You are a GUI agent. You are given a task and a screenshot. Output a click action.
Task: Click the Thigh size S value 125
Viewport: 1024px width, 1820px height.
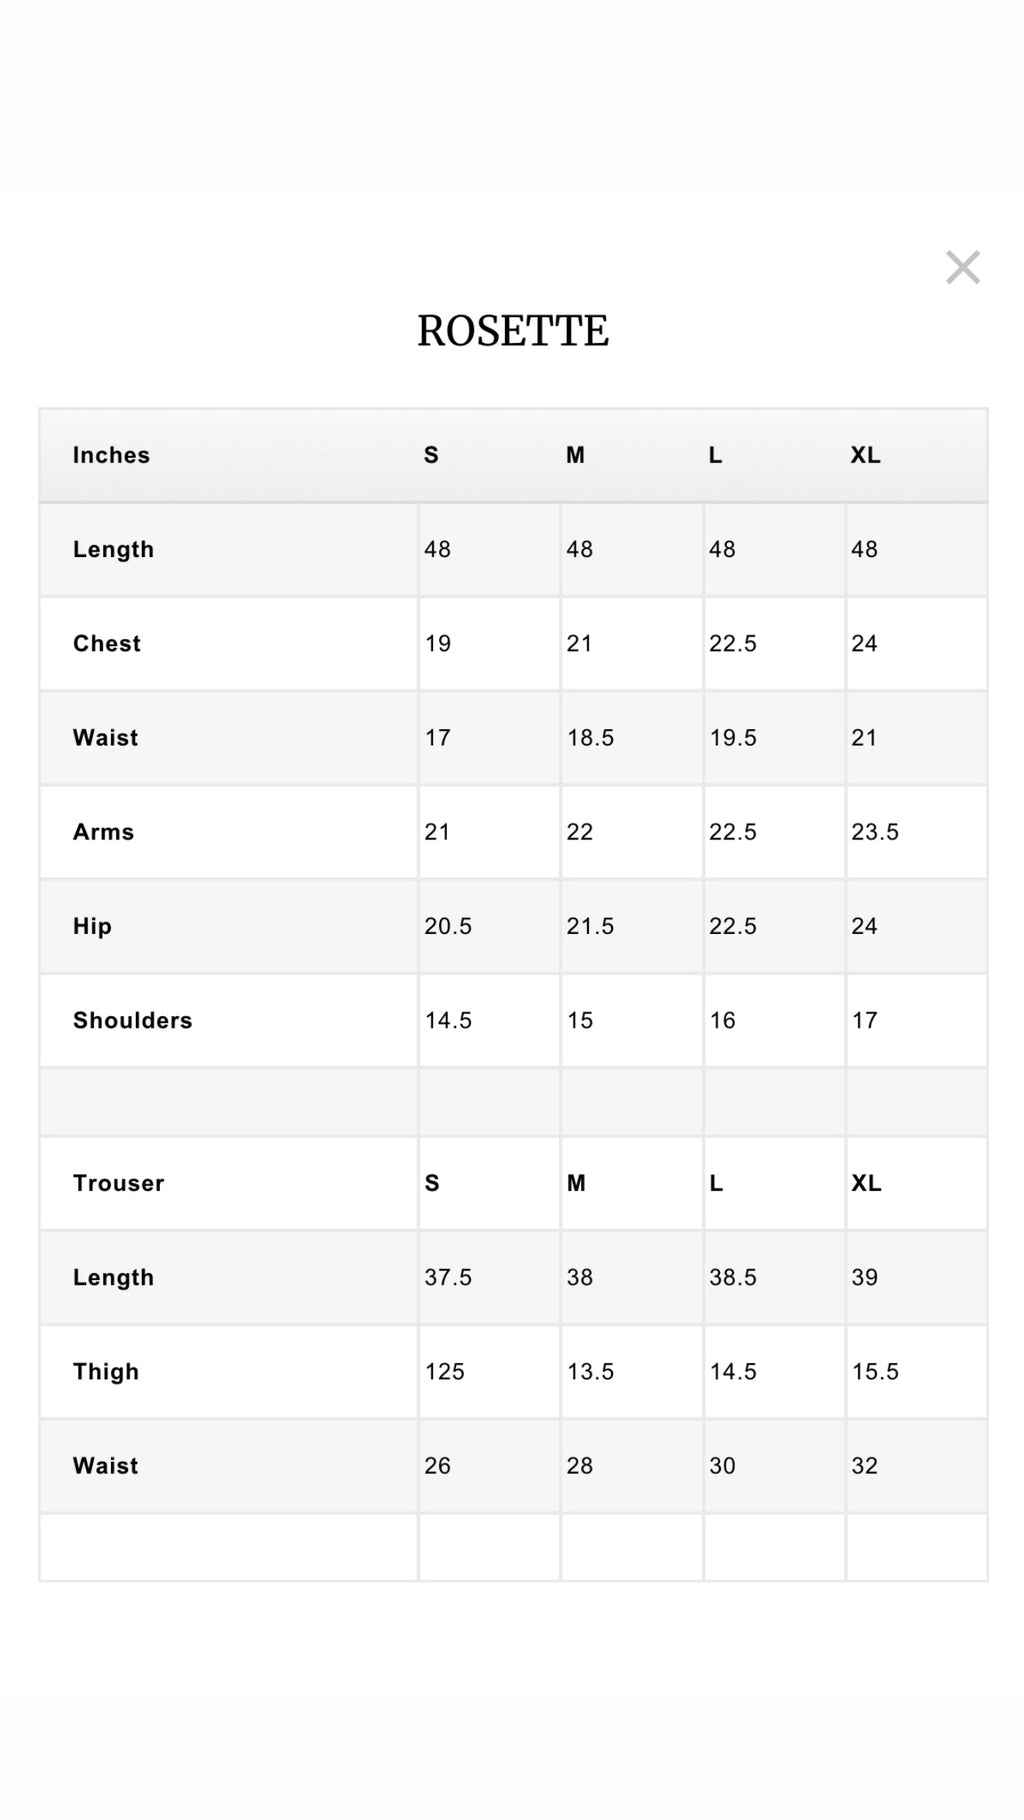445,1371
